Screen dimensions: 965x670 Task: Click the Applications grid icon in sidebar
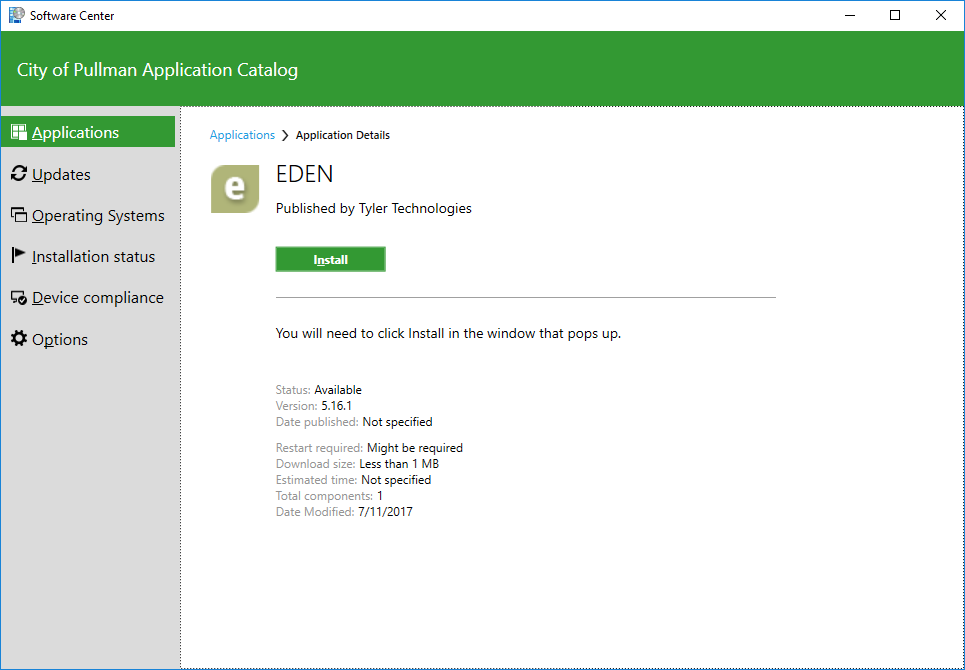pyautogui.click(x=18, y=132)
